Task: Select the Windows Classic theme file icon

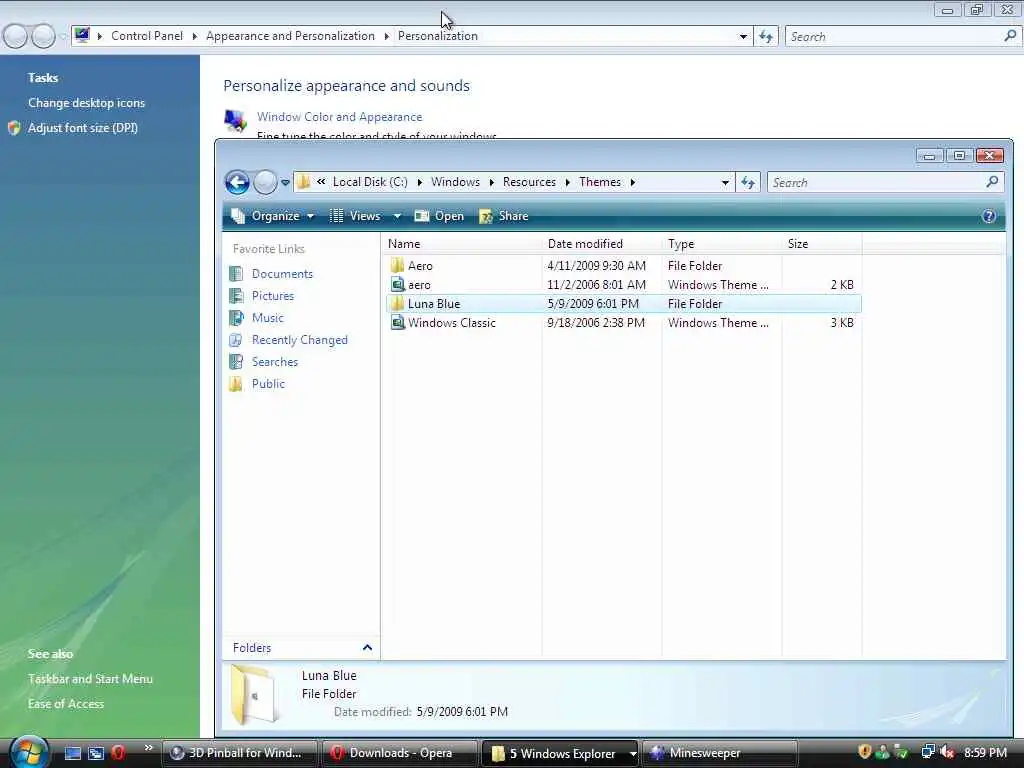Action: tap(397, 323)
